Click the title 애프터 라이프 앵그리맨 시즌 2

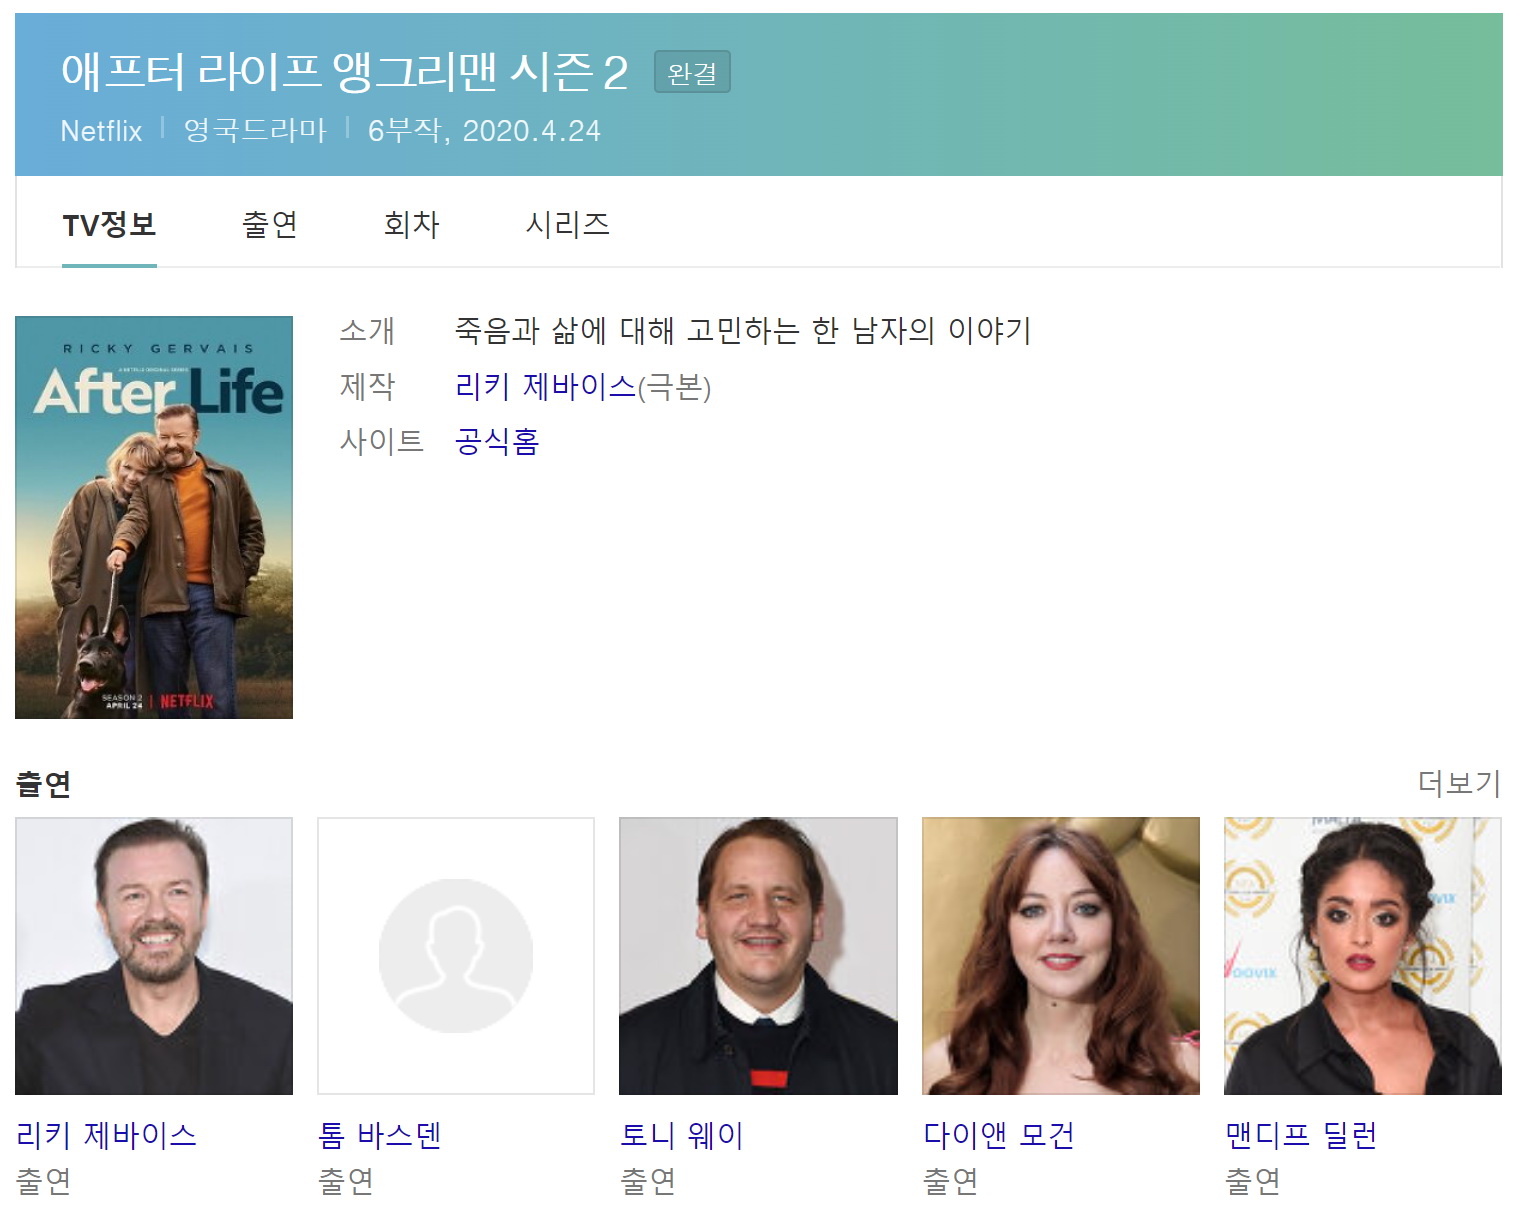click(x=345, y=72)
